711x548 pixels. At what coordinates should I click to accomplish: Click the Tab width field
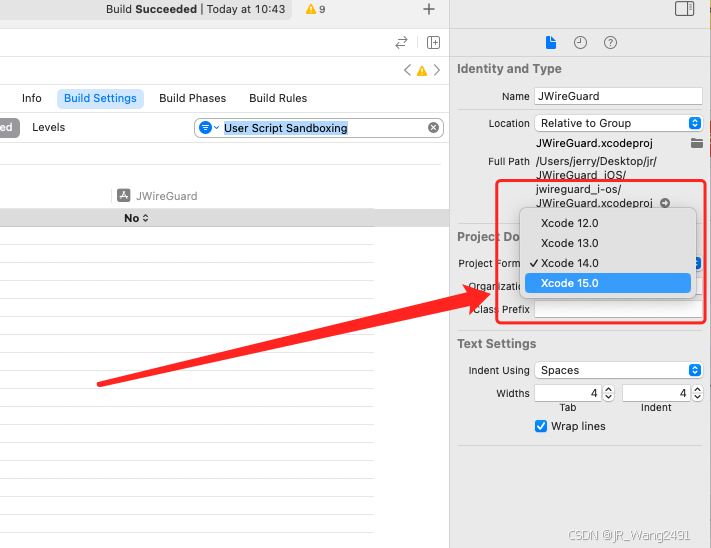coord(568,393)
